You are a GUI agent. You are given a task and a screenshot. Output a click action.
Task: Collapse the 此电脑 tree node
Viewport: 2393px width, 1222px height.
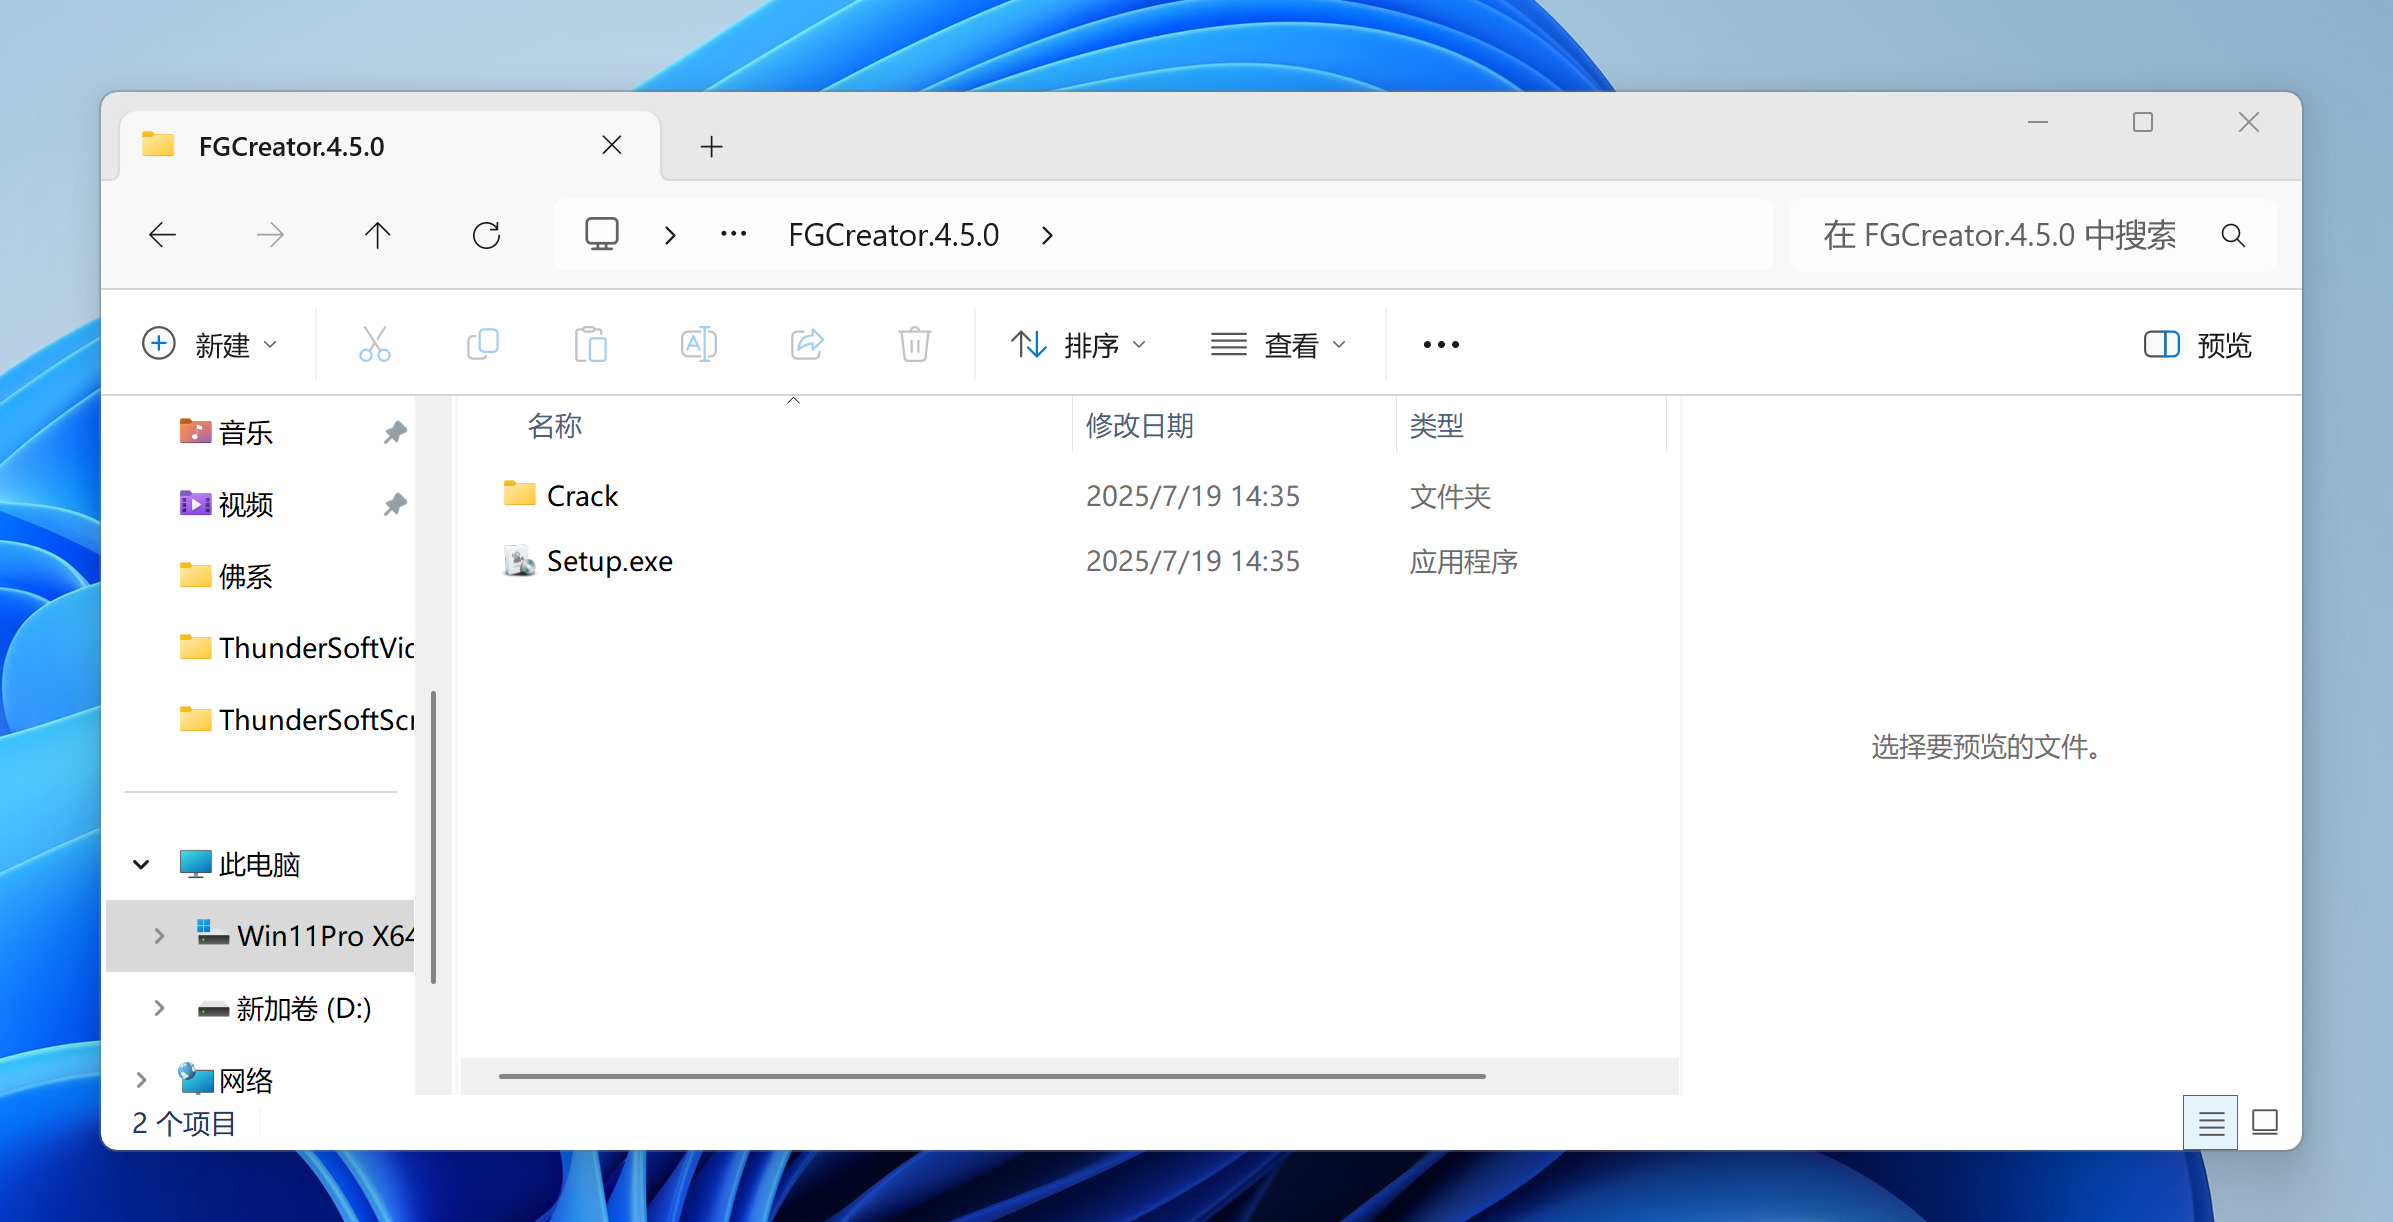(141, 864)
